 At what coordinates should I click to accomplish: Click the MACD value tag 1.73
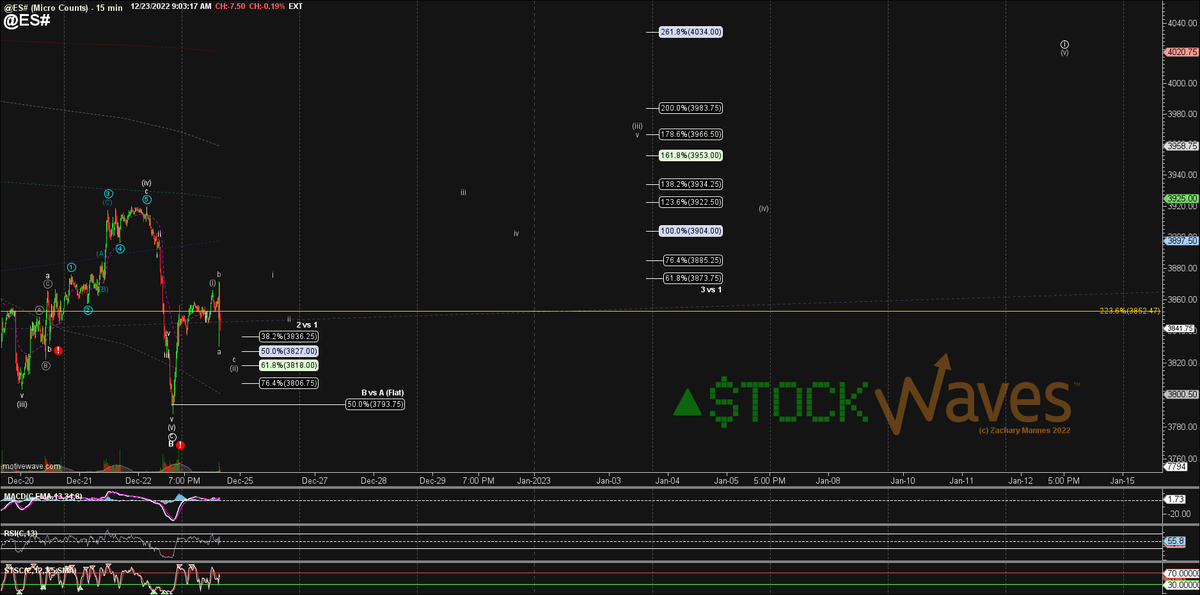pos(1176,497)
